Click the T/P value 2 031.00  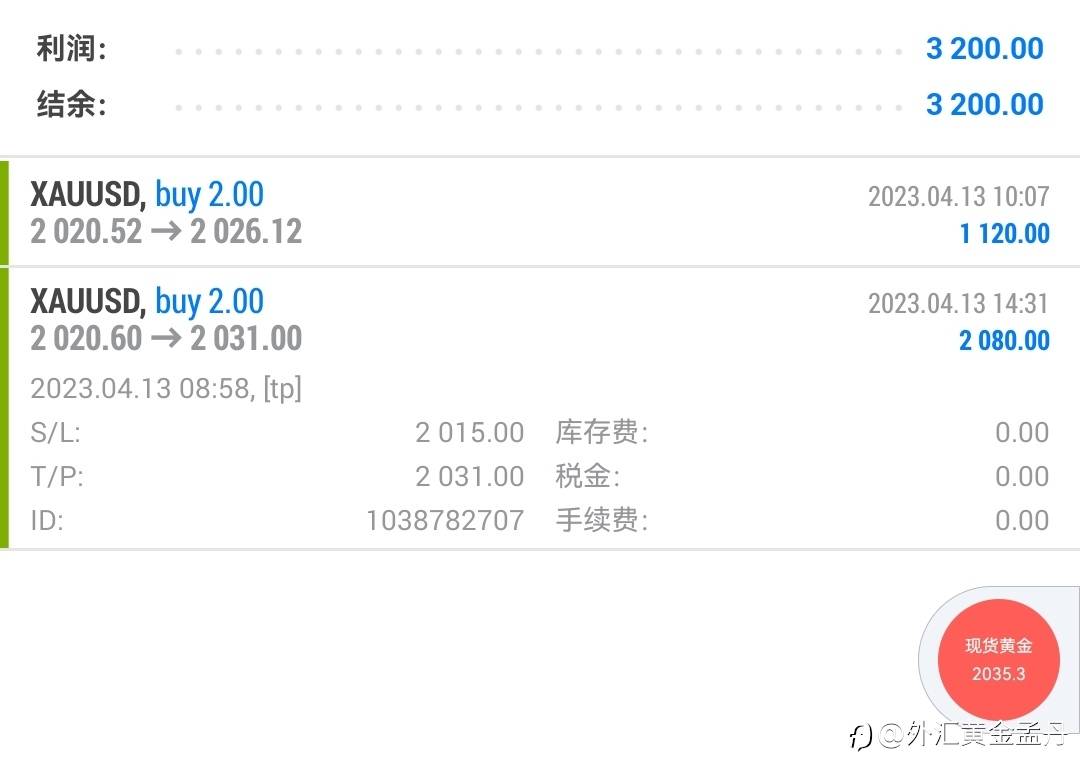click(x=469, y=477)
